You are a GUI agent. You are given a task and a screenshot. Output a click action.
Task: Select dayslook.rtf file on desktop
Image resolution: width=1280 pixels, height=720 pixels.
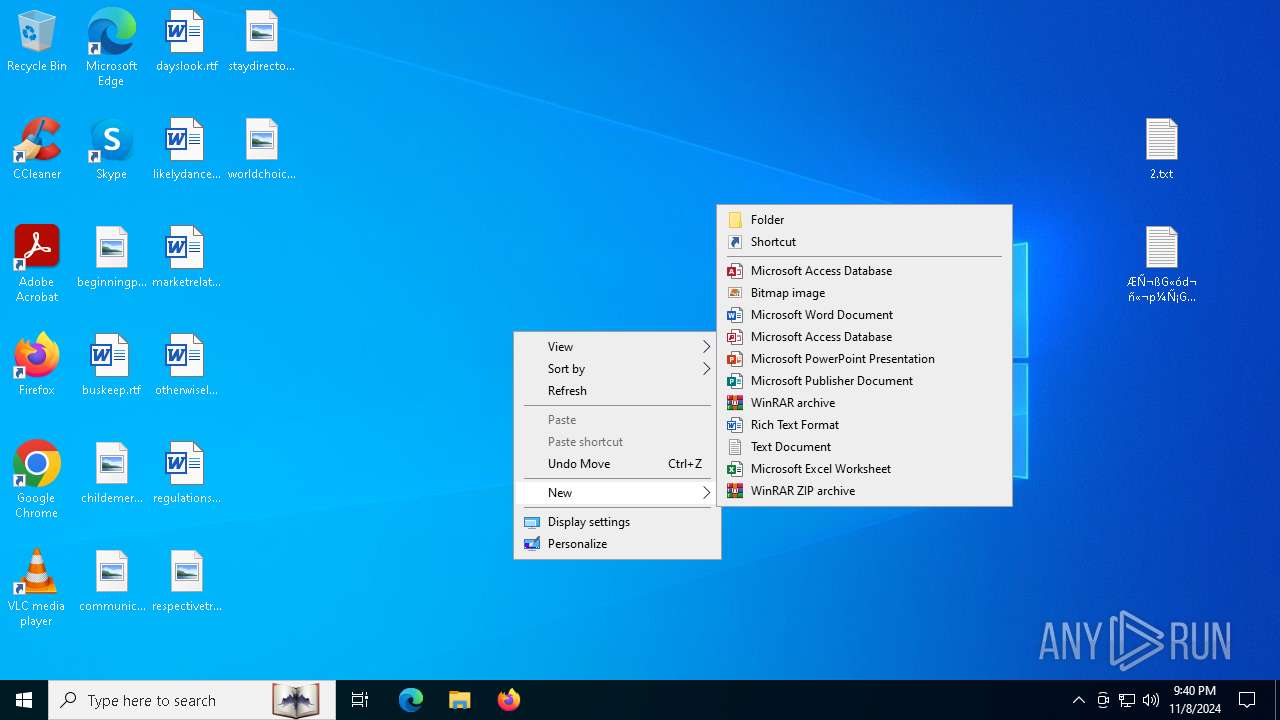186,42
